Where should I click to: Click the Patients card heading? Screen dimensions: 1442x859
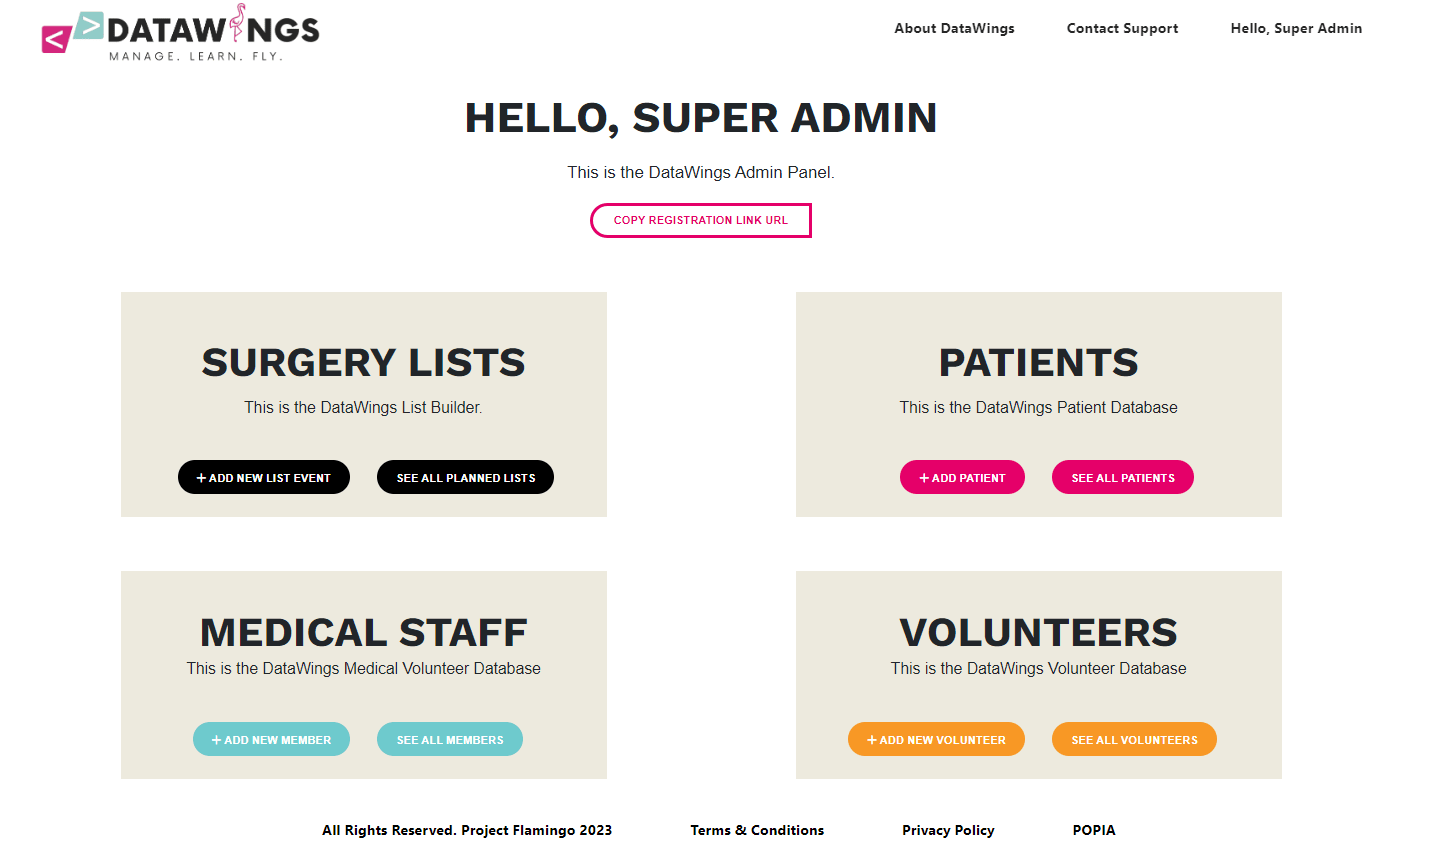[1038, 362]
